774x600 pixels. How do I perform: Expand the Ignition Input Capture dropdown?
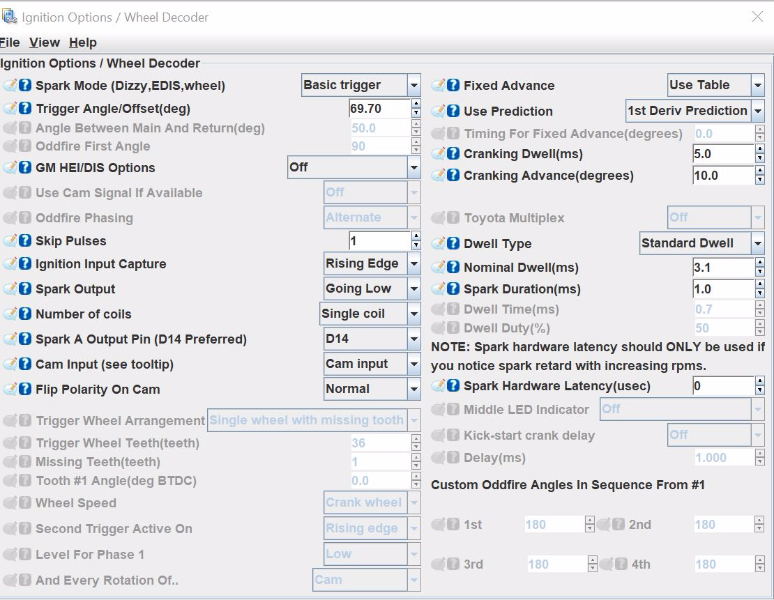coord(413,264)
